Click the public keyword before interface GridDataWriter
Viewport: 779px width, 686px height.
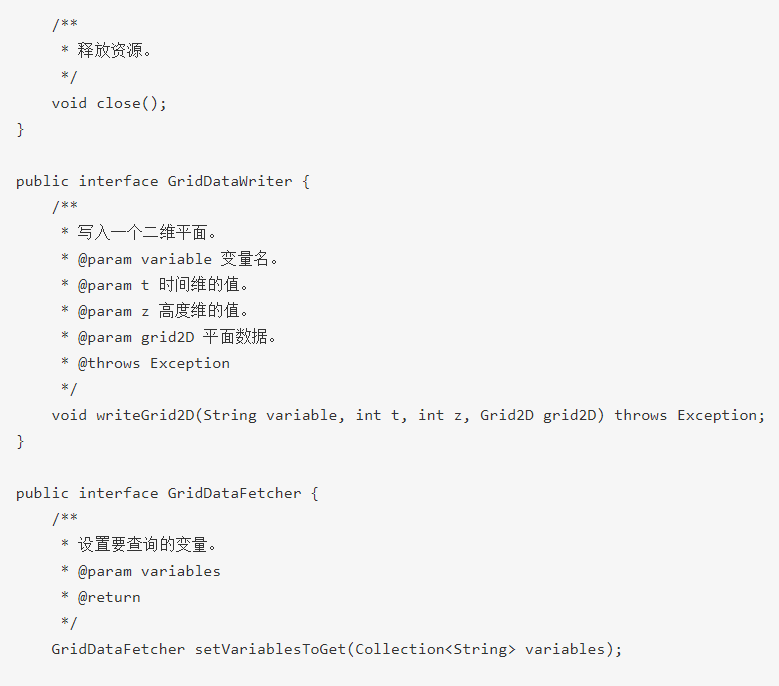pyautogui.click(x=42, y=181)
